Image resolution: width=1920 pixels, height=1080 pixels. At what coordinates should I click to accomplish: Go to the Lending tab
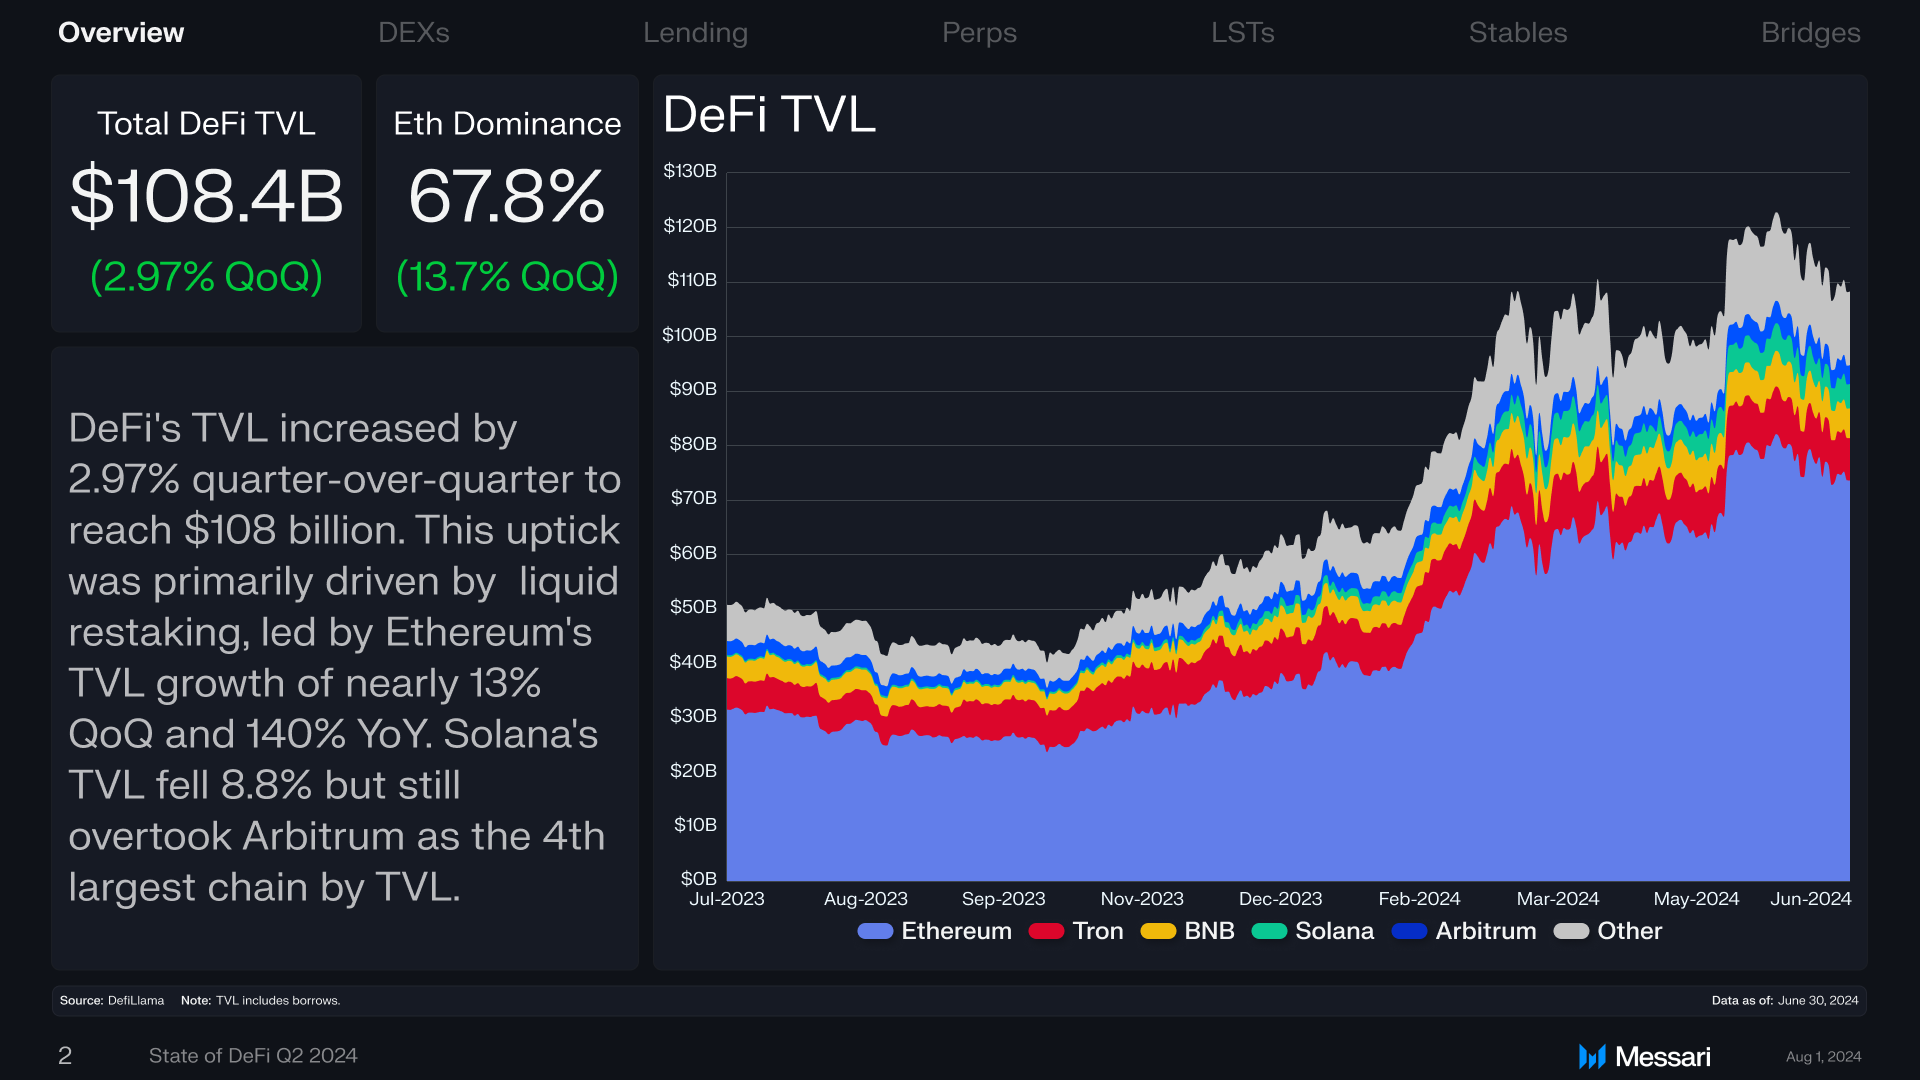(695, 33)
